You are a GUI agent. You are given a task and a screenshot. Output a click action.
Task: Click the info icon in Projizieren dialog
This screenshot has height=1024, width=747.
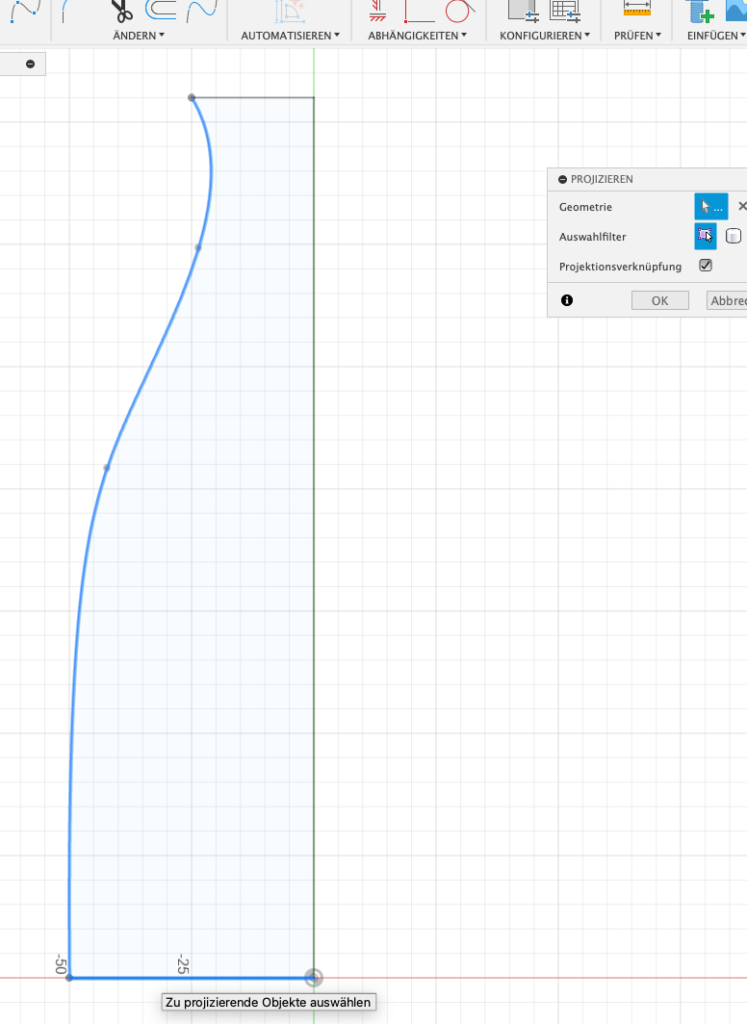pyautogui.click(x=567, y=300)
